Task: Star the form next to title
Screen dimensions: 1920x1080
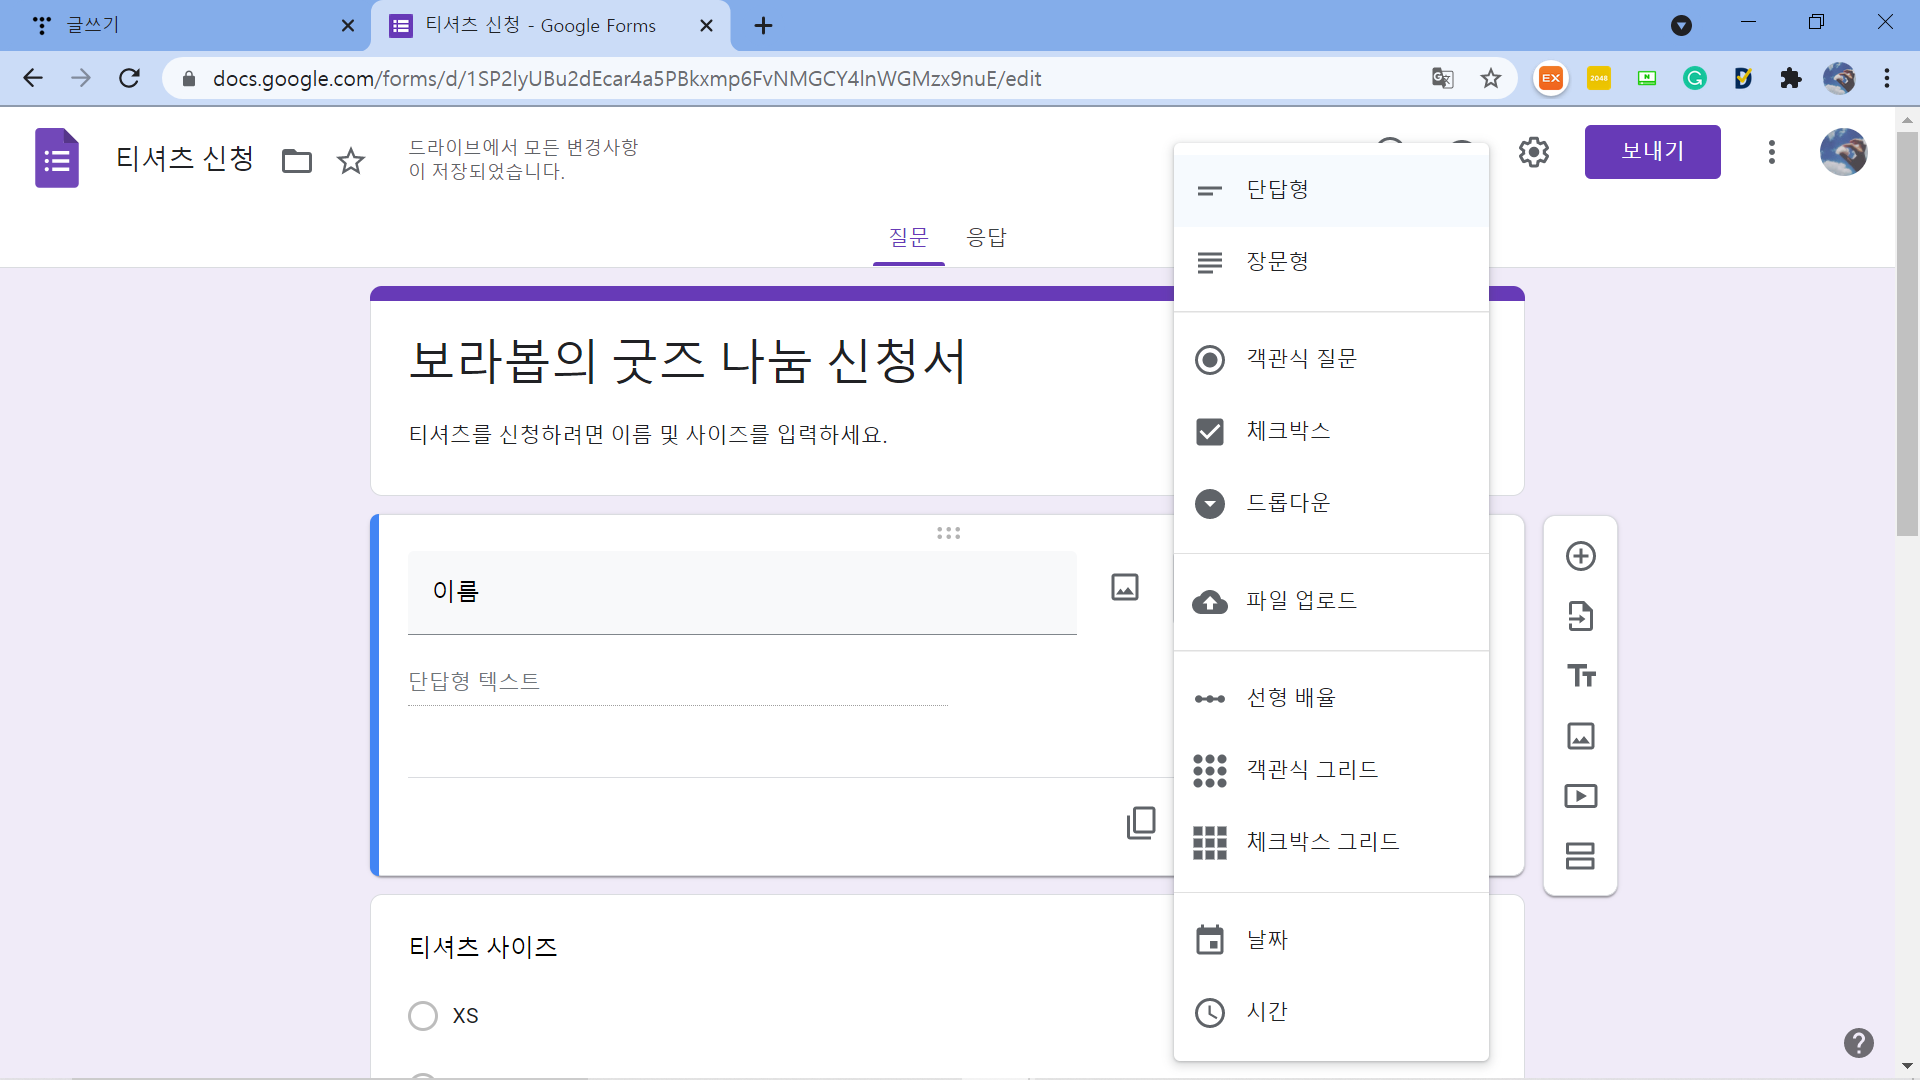Action: (x=351, y=160)
